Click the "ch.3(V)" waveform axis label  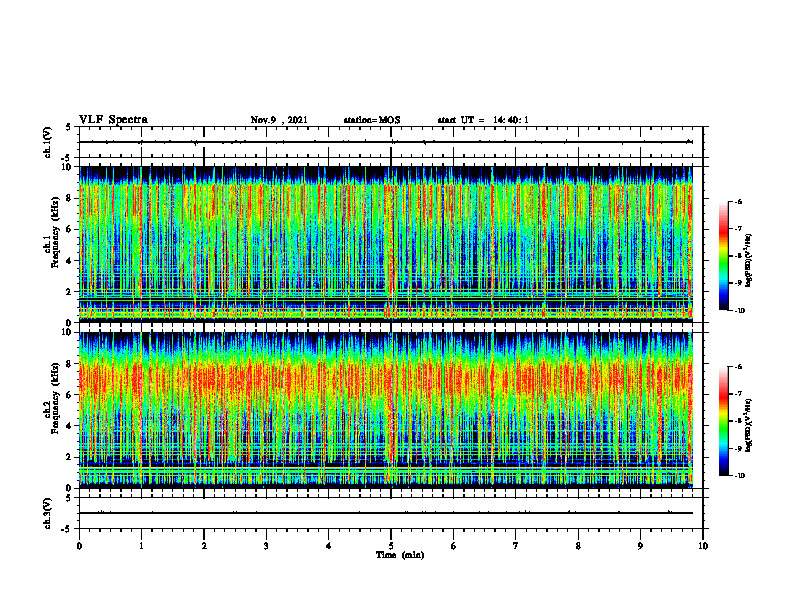(x=48, y=514)
